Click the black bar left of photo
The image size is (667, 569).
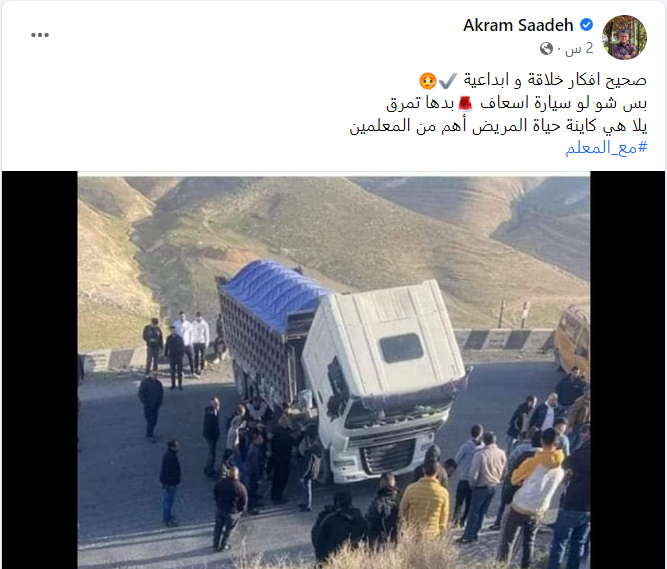tap(40, 370)
